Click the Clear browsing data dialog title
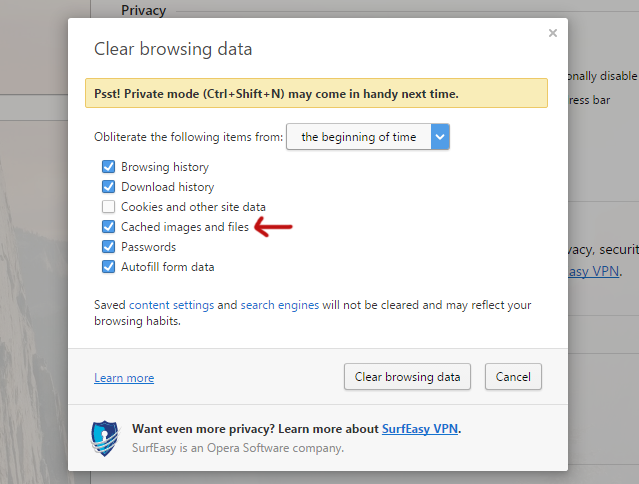The height and width of the screenshot is (484, 639). (173, 48)
